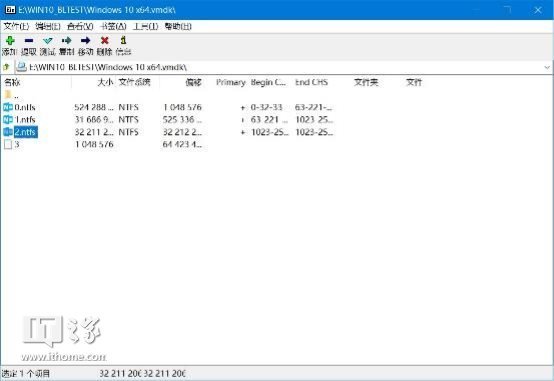Expand the address path dropdown arrow

[547, 67]
